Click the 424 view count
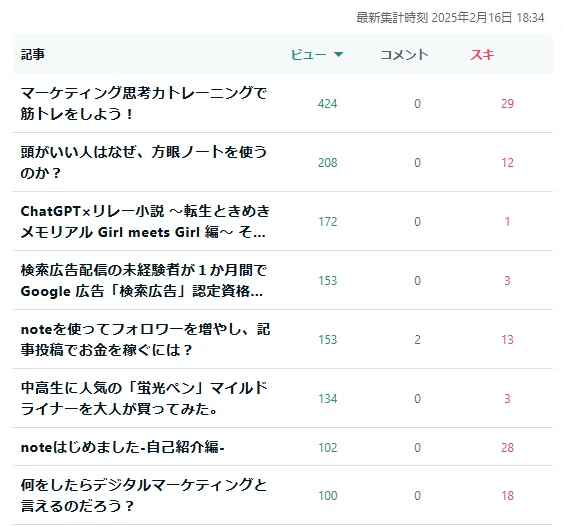 pos(327,104)
